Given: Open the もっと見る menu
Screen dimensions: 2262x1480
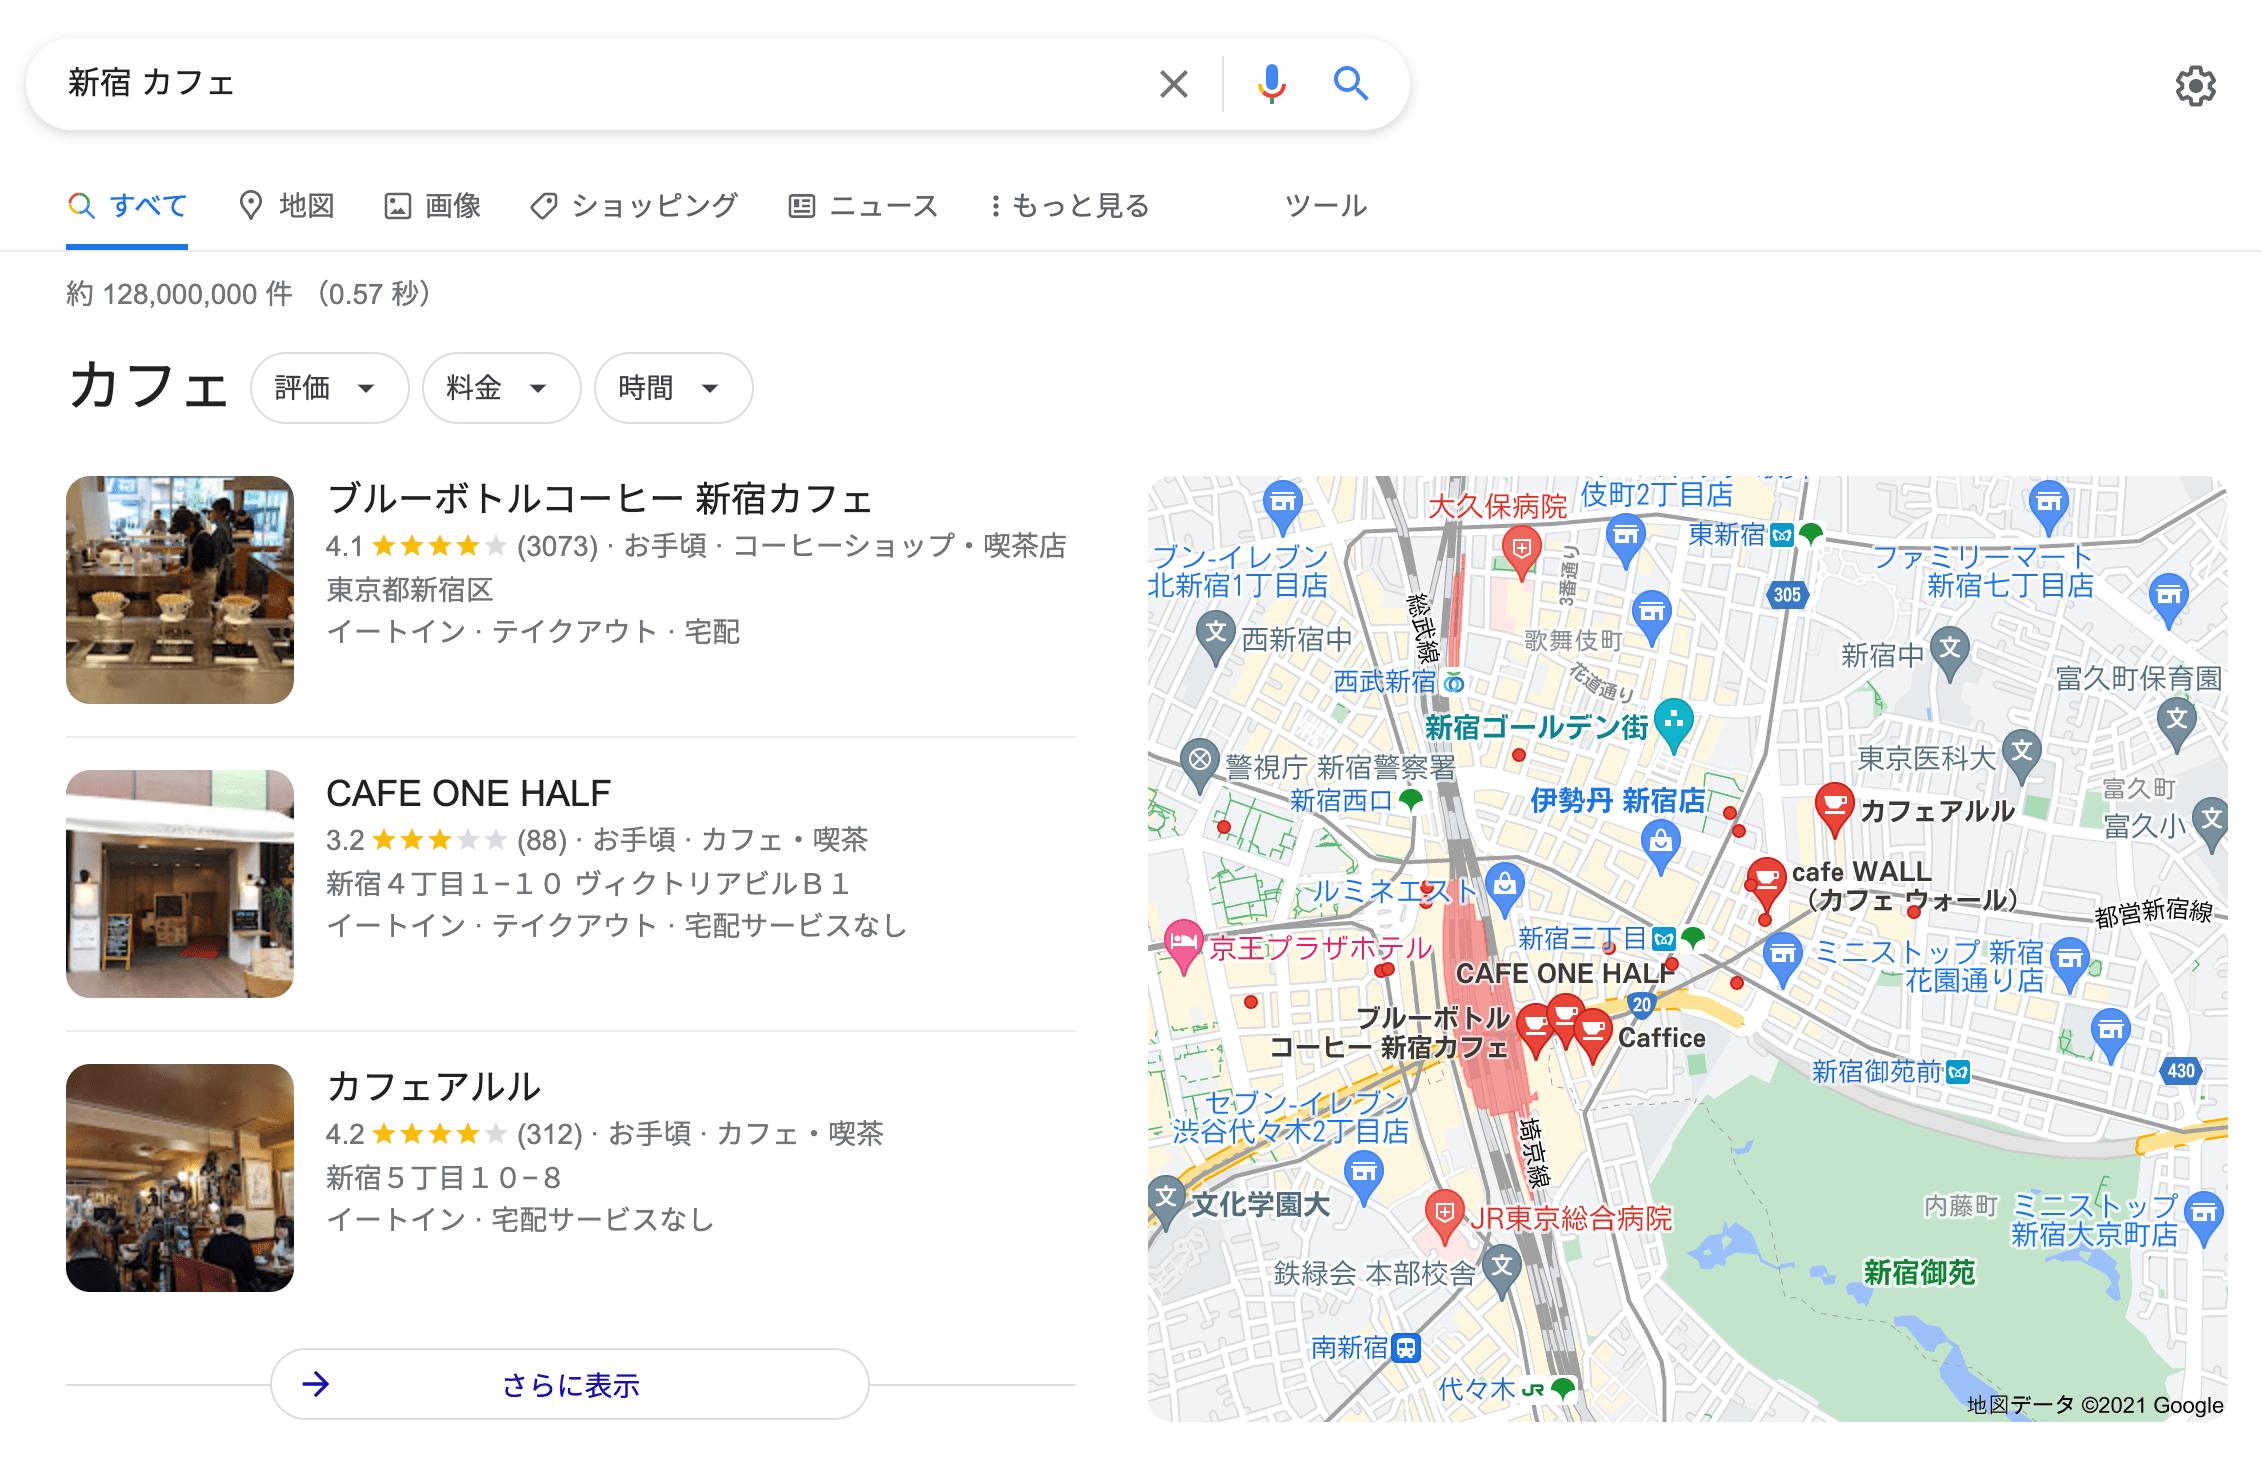Looking at the screenshot, I should coord(1068,206).
